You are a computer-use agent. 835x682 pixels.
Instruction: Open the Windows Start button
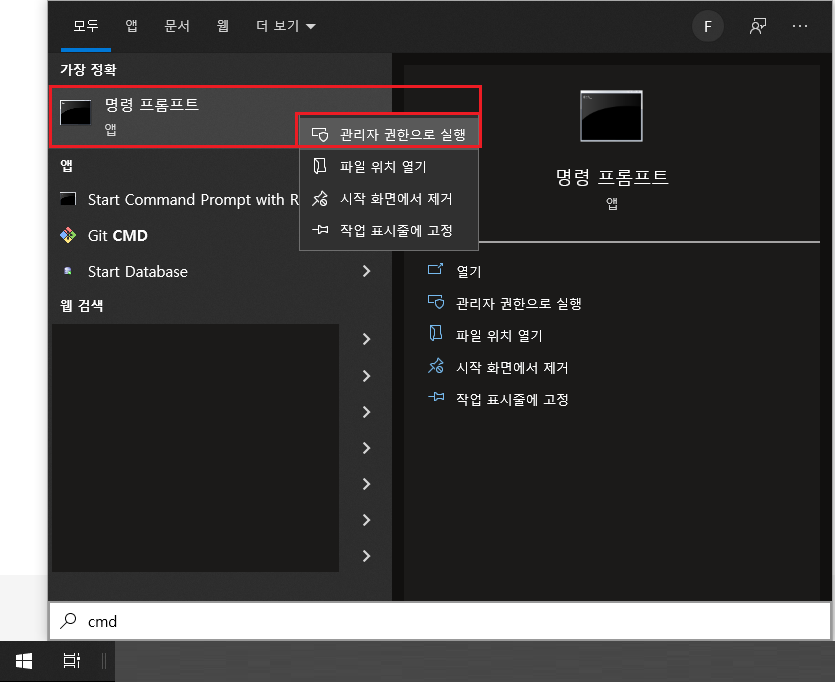(x=24, y=661)
